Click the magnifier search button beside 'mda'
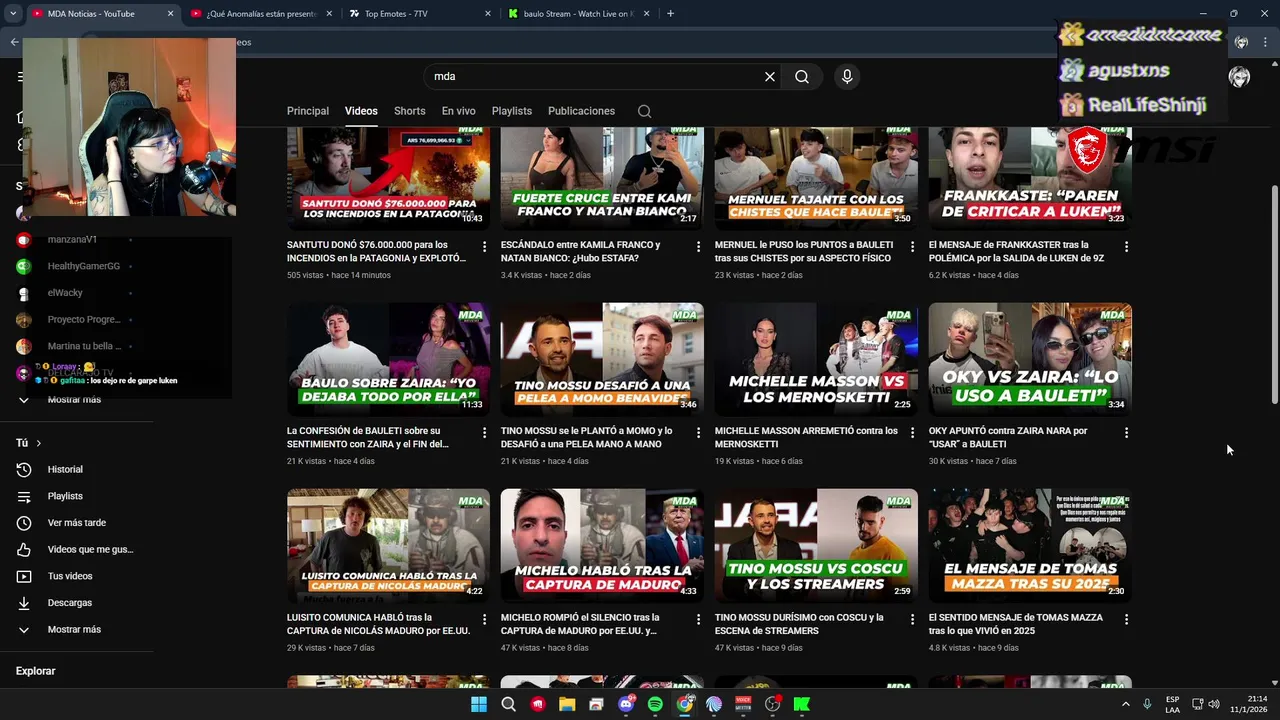1280x720 pixels. point(802,76)
